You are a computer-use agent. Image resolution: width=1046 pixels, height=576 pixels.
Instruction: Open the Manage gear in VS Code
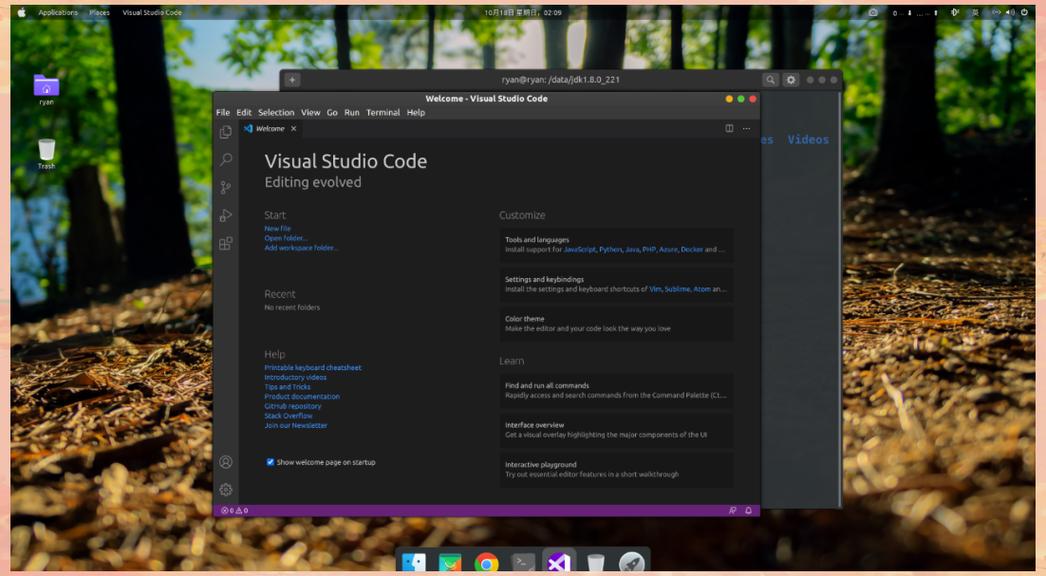pos(225,489)
